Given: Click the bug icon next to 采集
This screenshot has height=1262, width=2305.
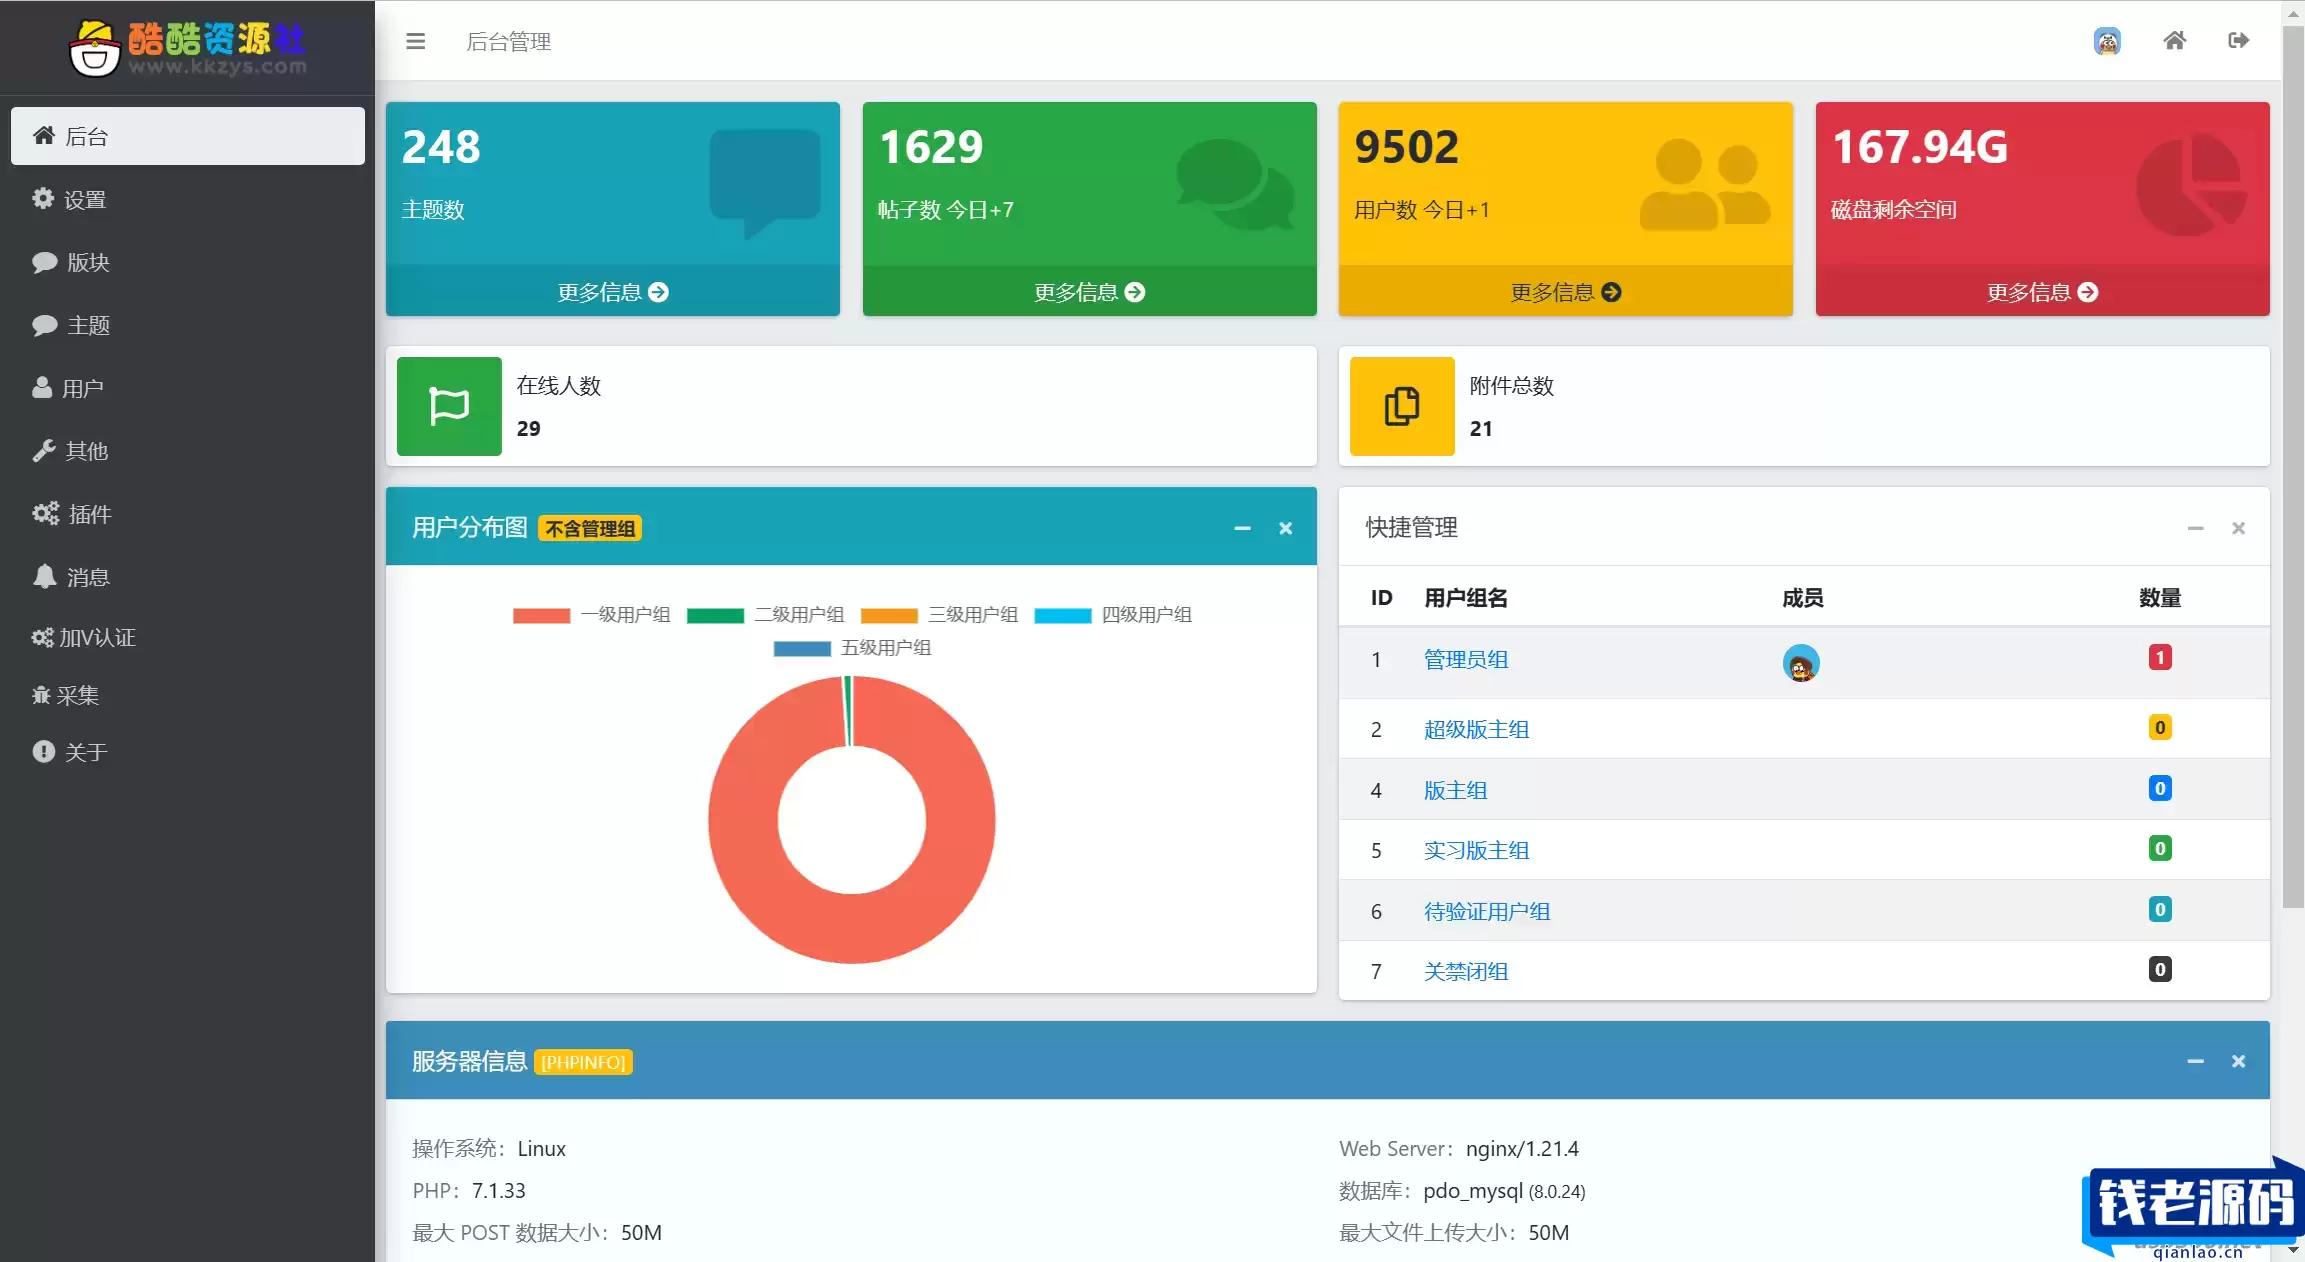Looking at the screenshot, I should [41, 694].
